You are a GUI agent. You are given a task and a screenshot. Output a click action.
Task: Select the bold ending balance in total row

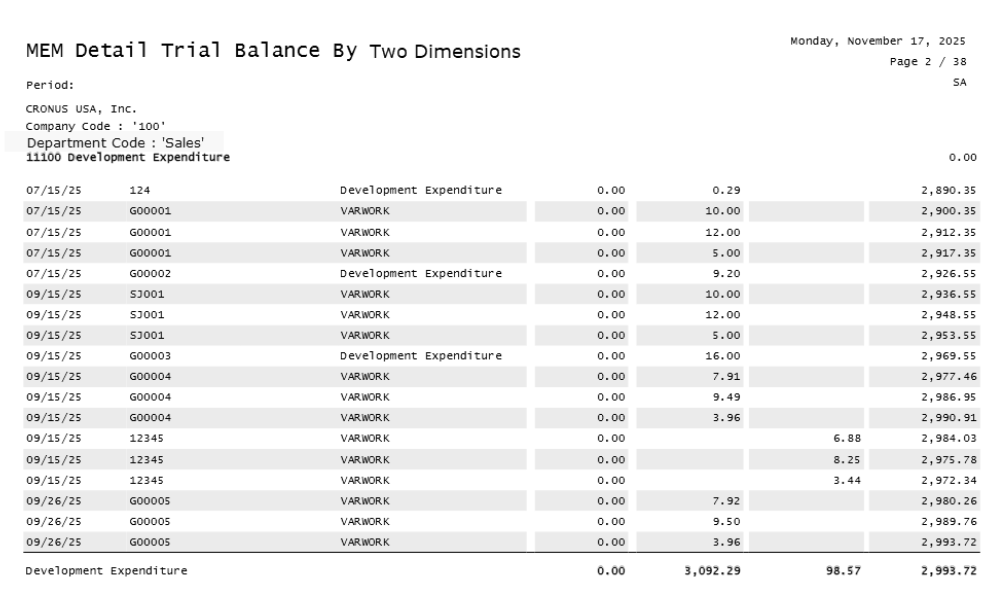949,571
